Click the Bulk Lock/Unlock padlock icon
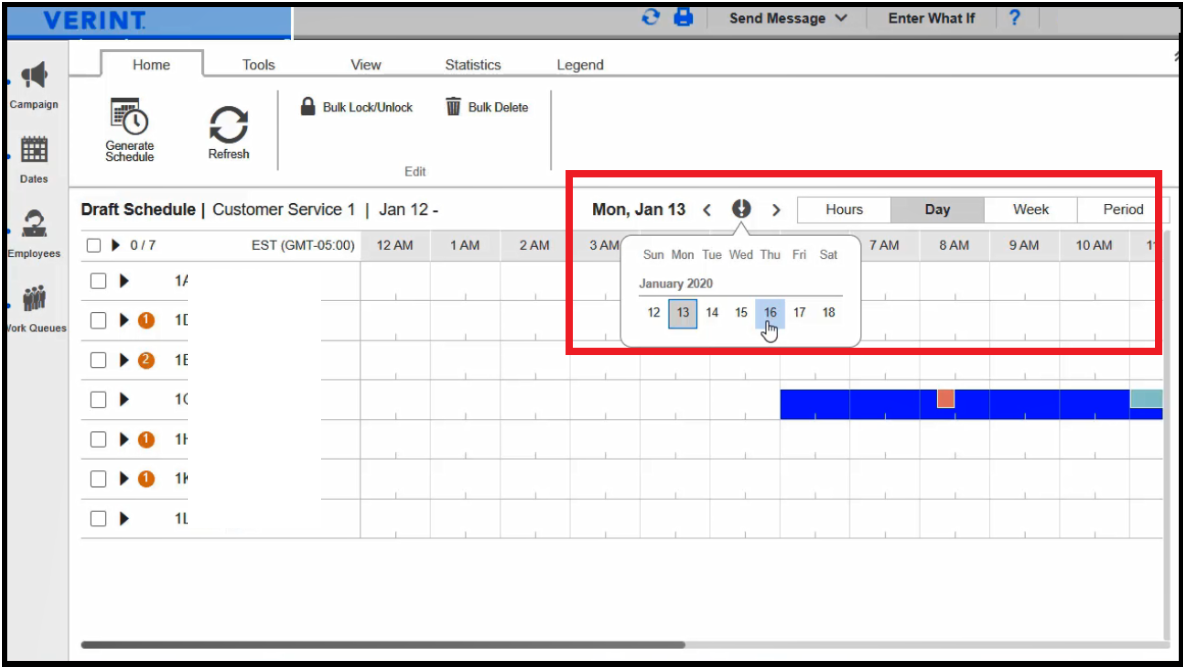The height and width of the screenshot is (669, 1185). (x=308, y=107)
